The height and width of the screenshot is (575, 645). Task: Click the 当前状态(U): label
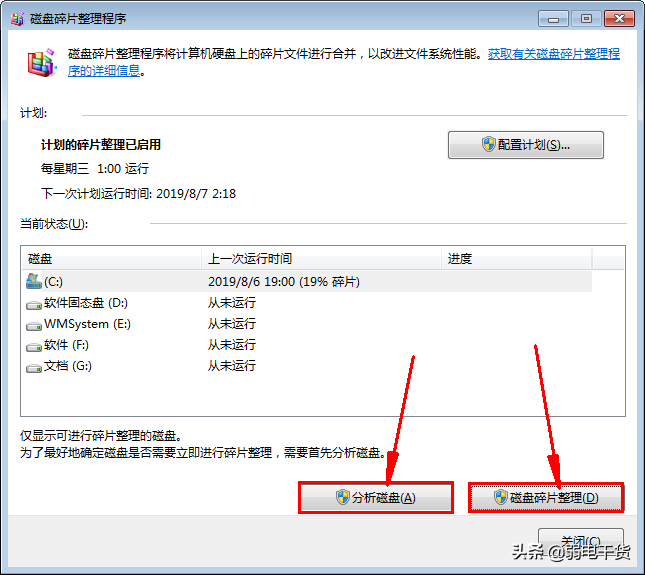54,224
